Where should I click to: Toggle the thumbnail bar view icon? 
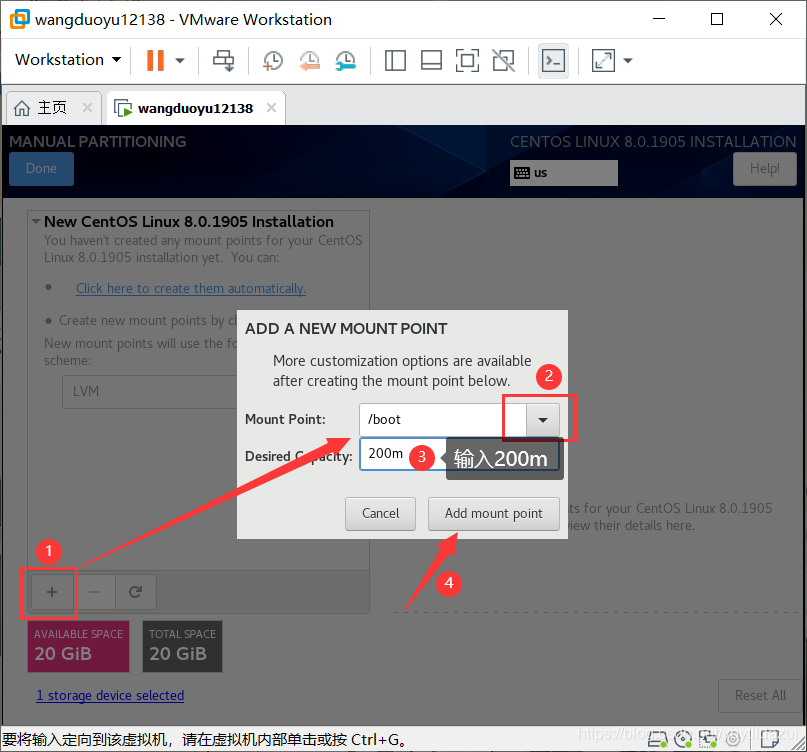point(431,60)
